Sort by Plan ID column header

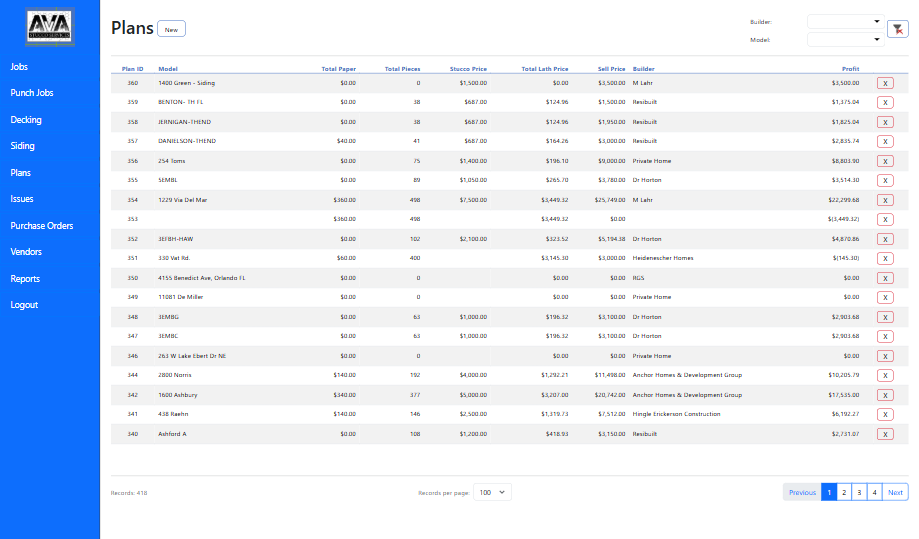[132, 69]
